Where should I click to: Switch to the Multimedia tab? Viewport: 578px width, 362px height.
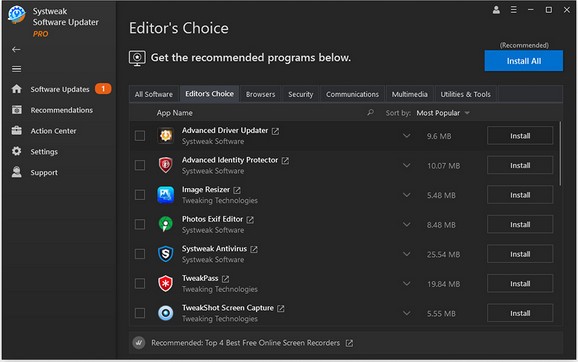(x=410, y=94)
